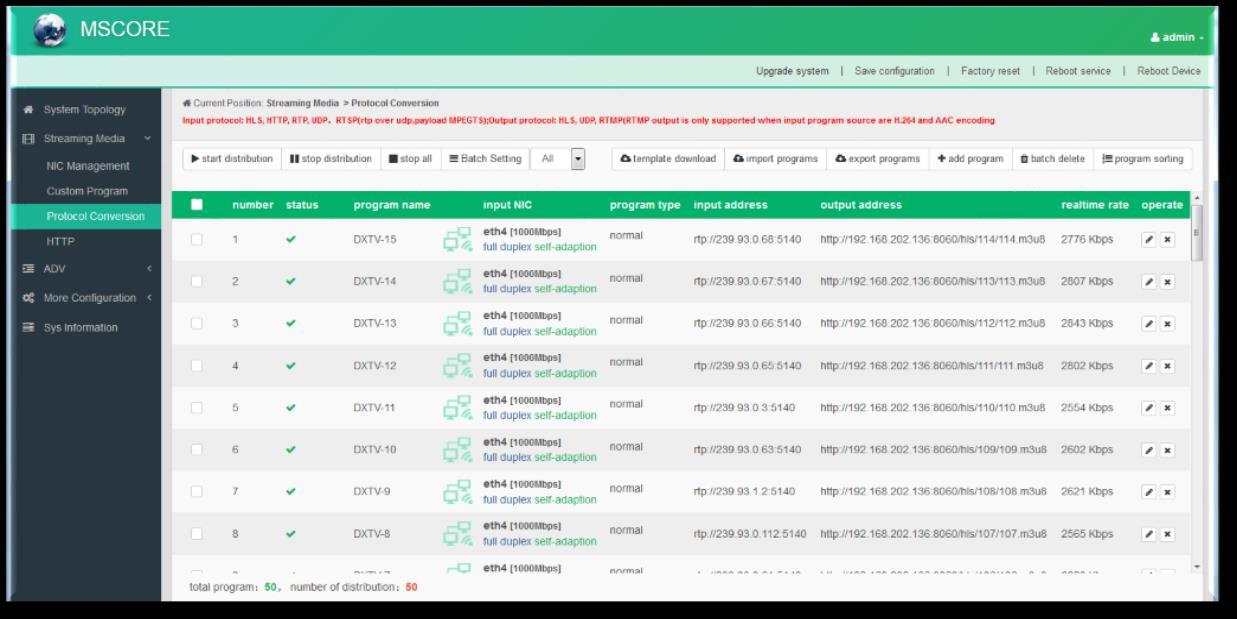The image size is (1237, 619).
Task: Check the box for program number 1
Action: click(197, 240)
